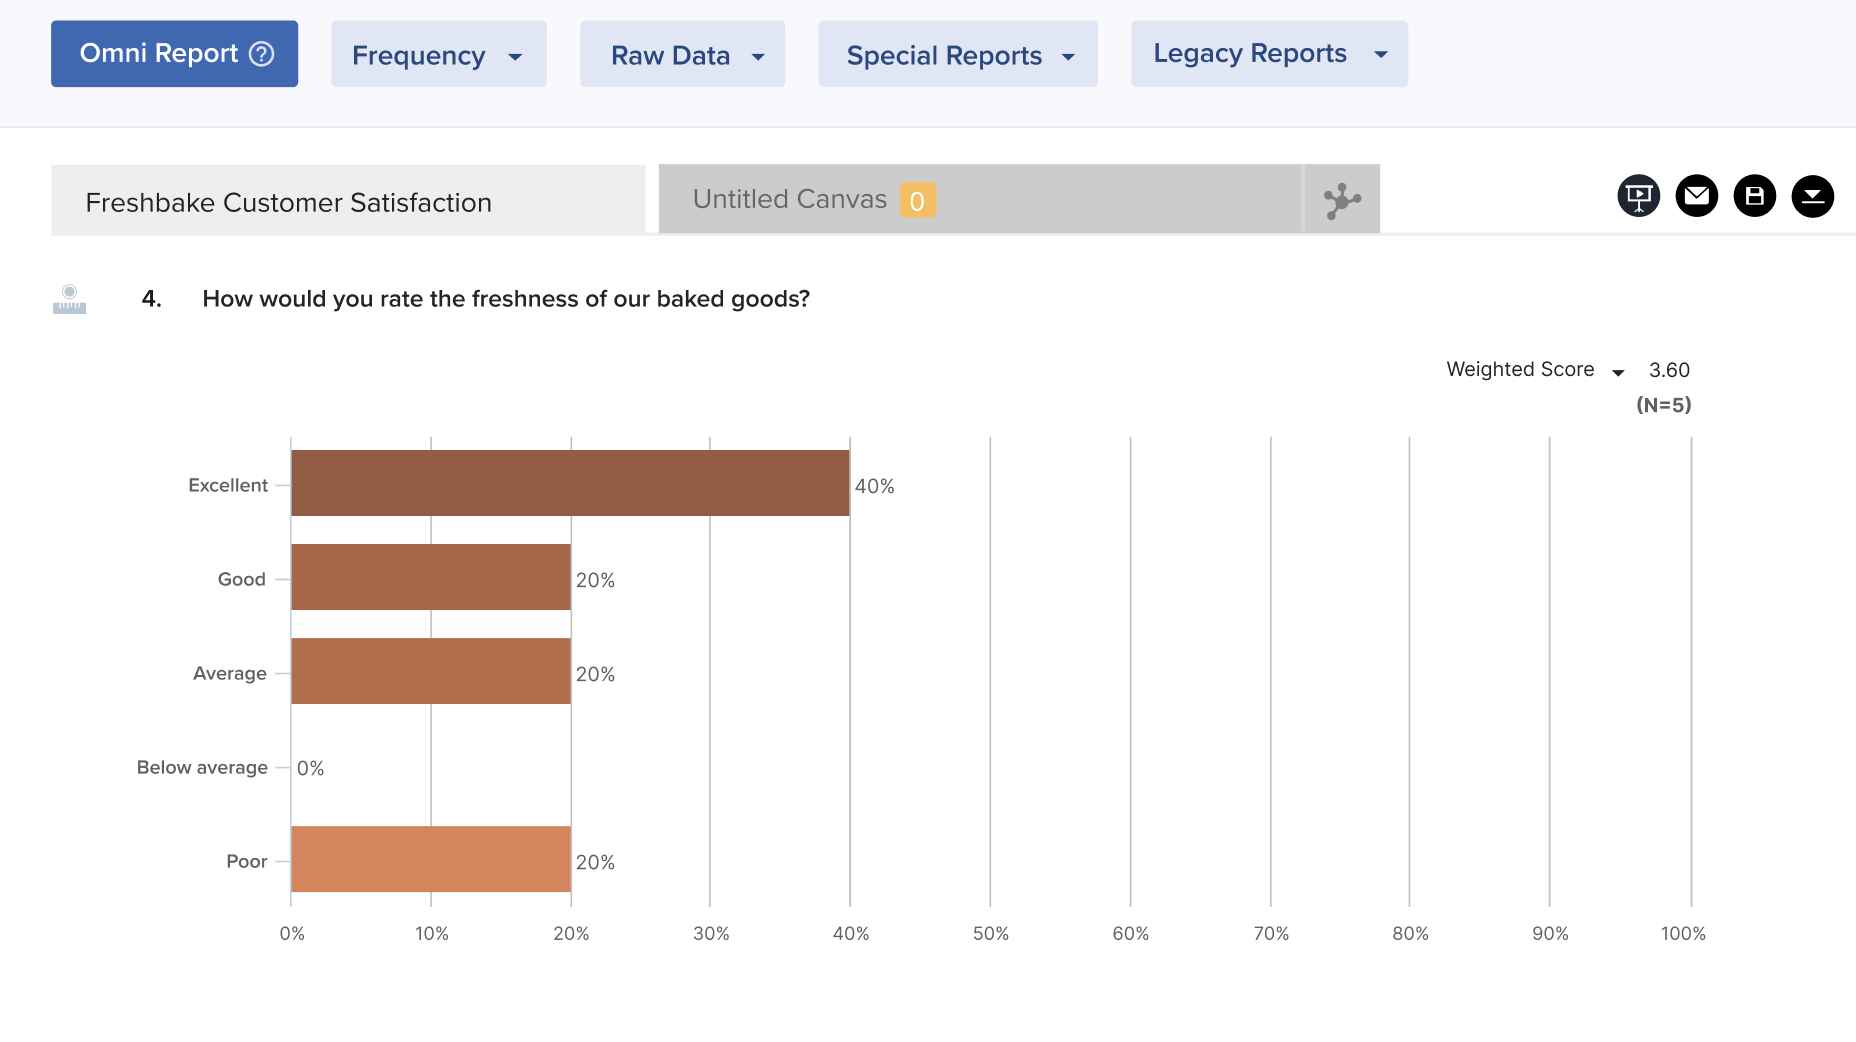The height and width of the screenshot is (1042, 1856).
Task: Click the canvas network nodes icon
Action: (1342, 200)
